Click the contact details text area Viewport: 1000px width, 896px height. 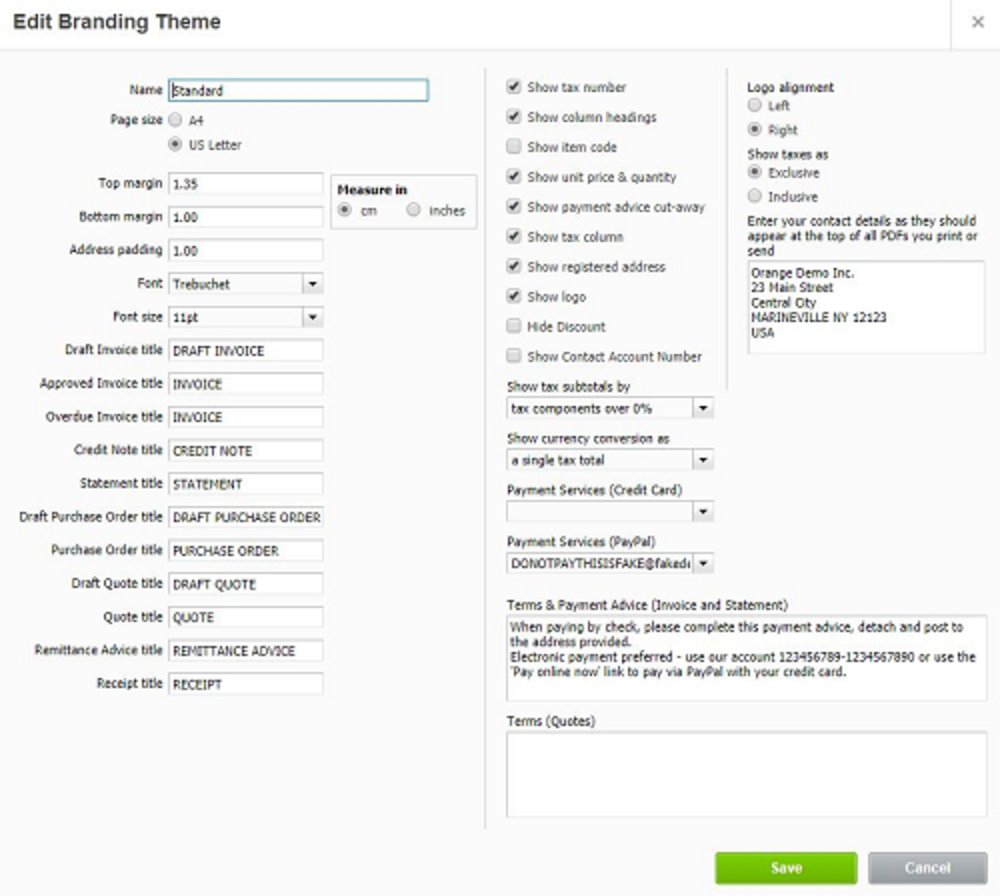point(866,307)
